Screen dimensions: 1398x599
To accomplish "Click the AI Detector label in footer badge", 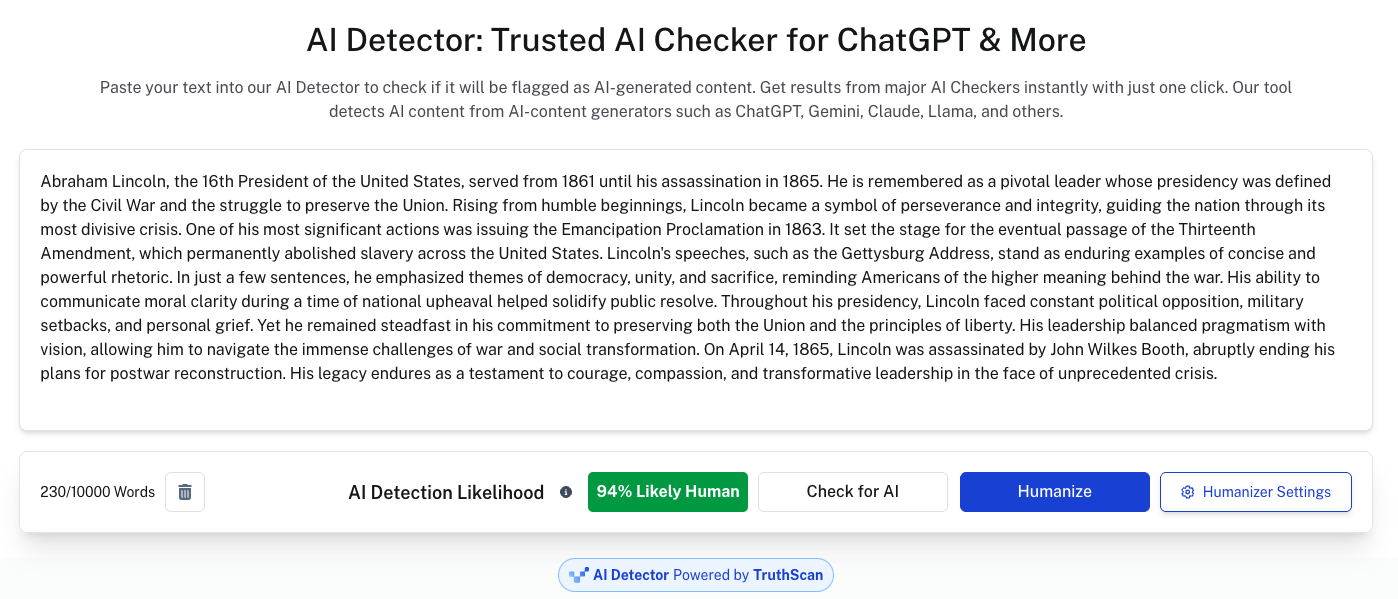I will pos(631,575).
